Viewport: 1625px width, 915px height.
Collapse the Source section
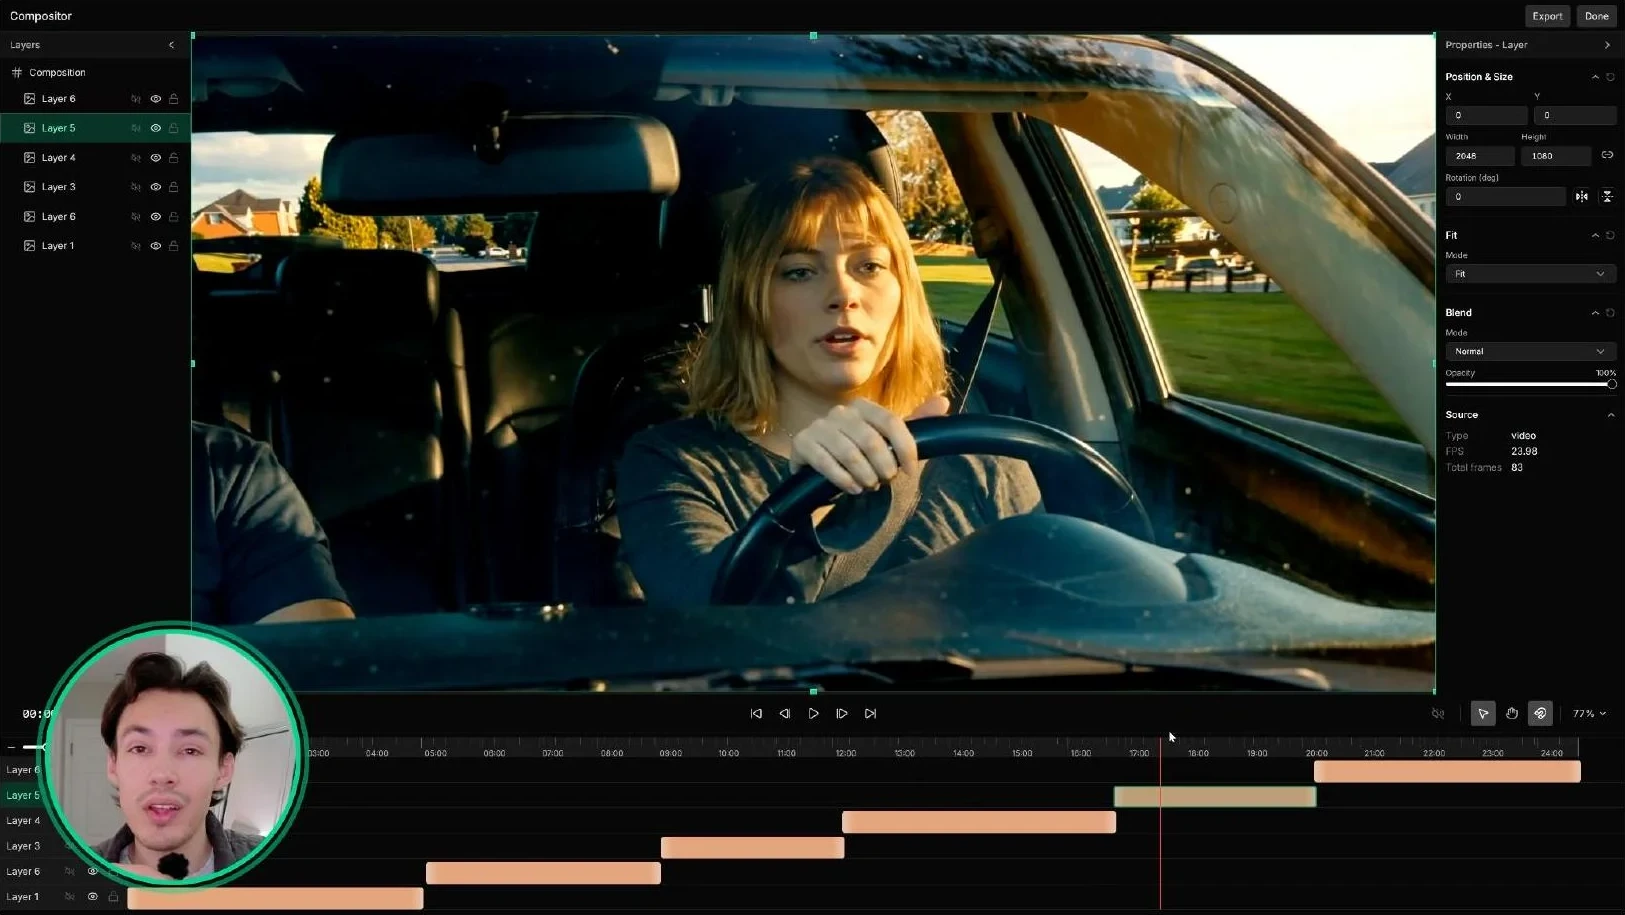1610,415
